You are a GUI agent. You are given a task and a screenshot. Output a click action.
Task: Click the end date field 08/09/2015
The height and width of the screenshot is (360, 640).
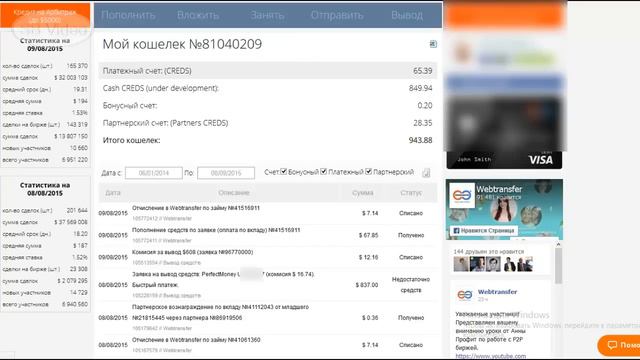click(x=226, y=173)
